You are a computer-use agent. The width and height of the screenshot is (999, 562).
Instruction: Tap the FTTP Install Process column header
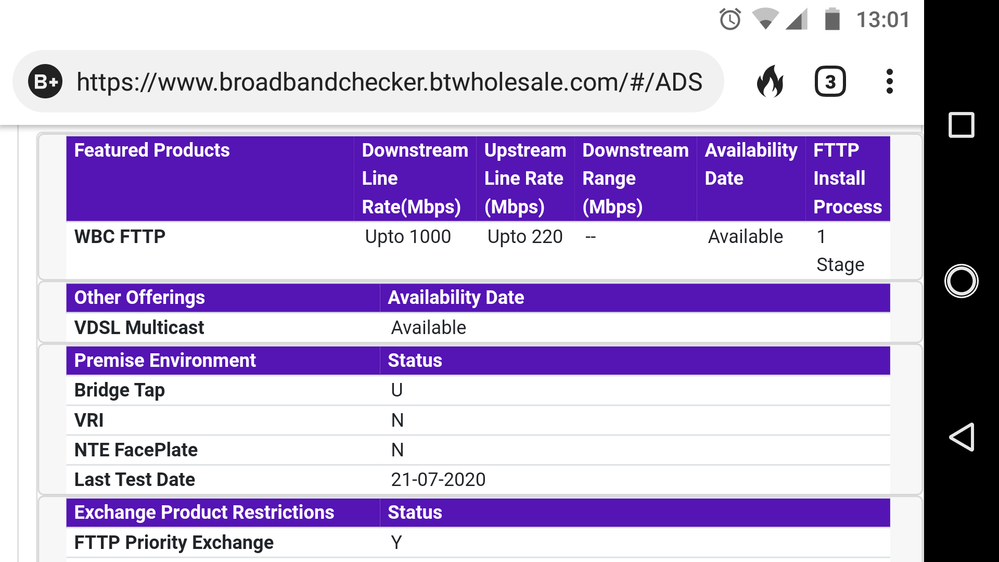[847, 178]
